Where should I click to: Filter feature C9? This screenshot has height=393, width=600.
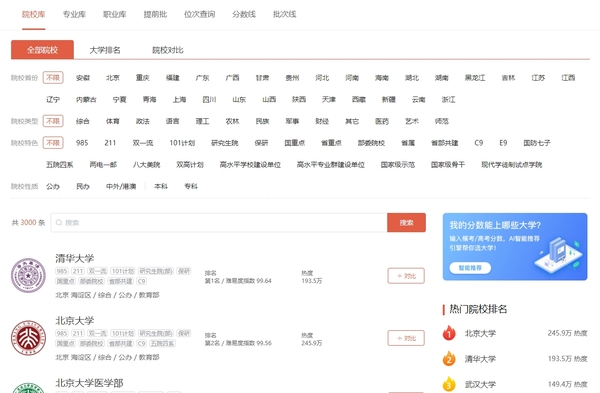(479, 143)
